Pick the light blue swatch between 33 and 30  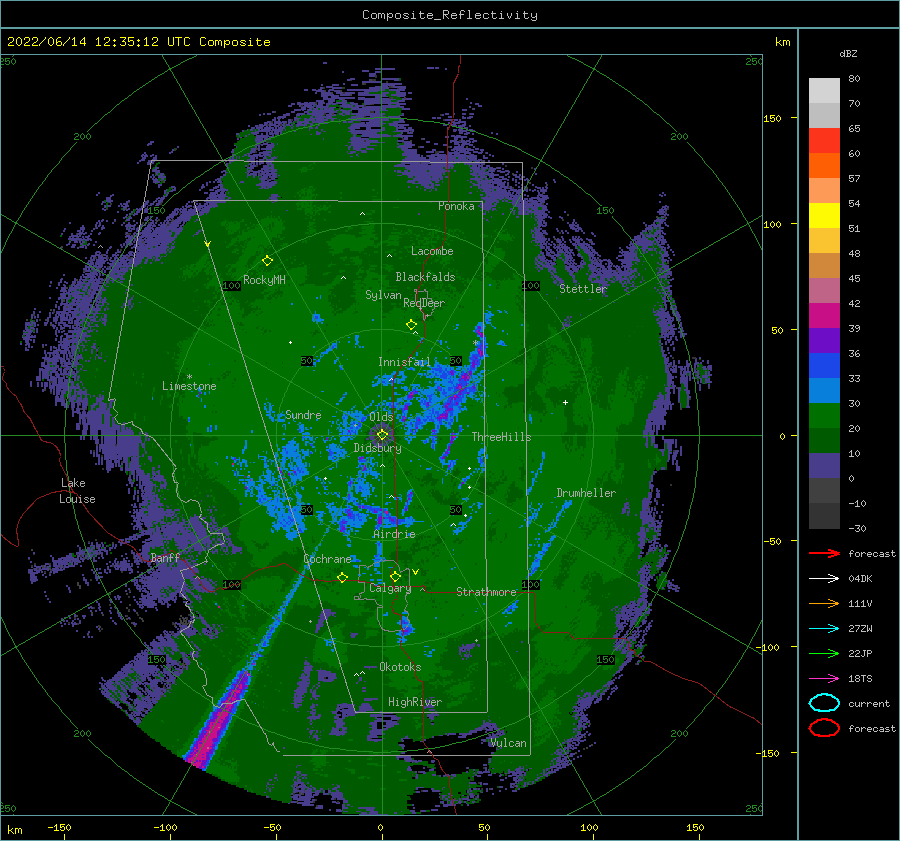coord(824,390)
